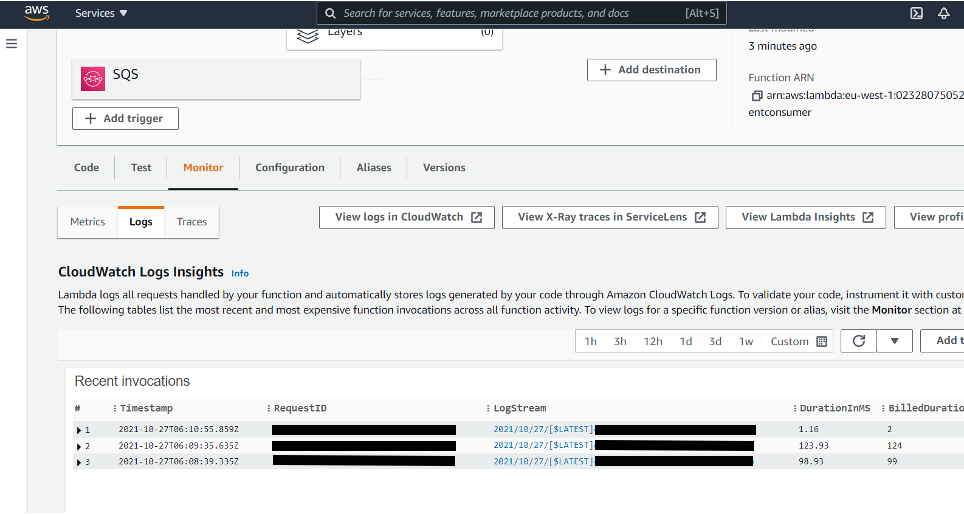Select duration value 123.93
The width and height of the screenshot is (964, 514).
click(x=813, y=445)
